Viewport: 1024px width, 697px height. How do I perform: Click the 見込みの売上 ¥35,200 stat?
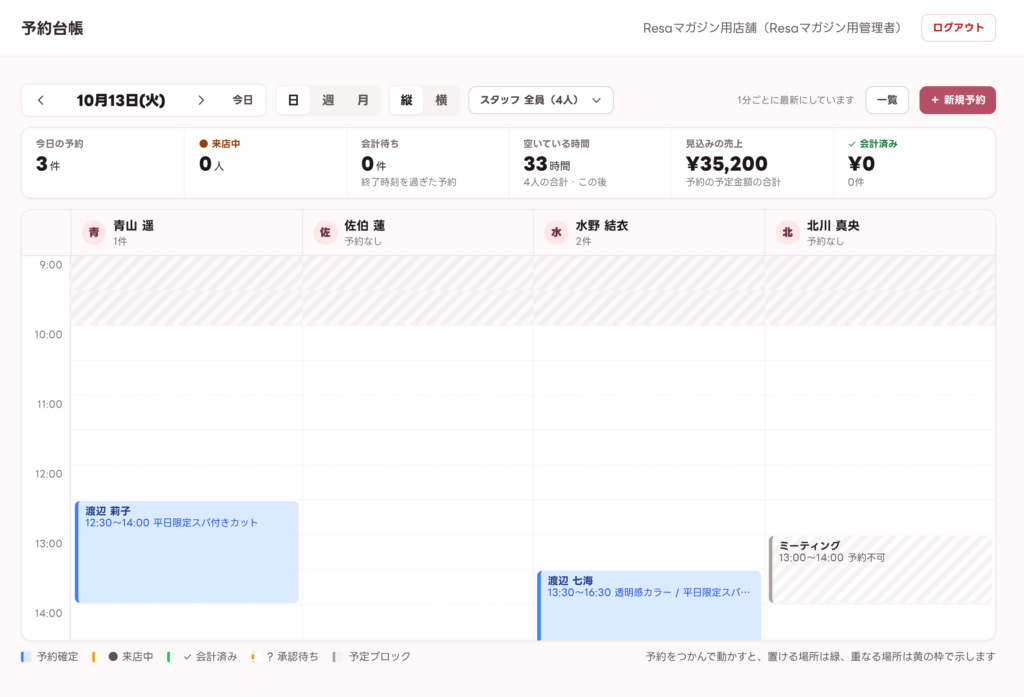click(752, 163)
